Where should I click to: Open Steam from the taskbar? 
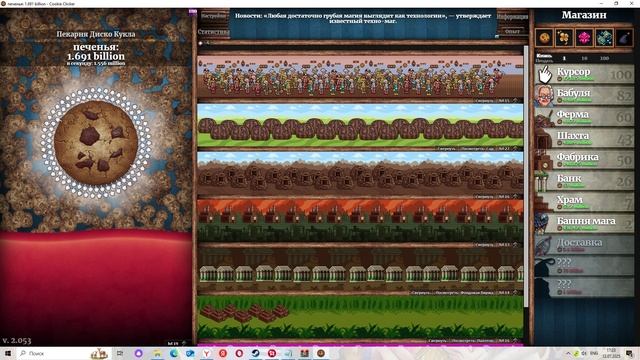click(256, 353)
